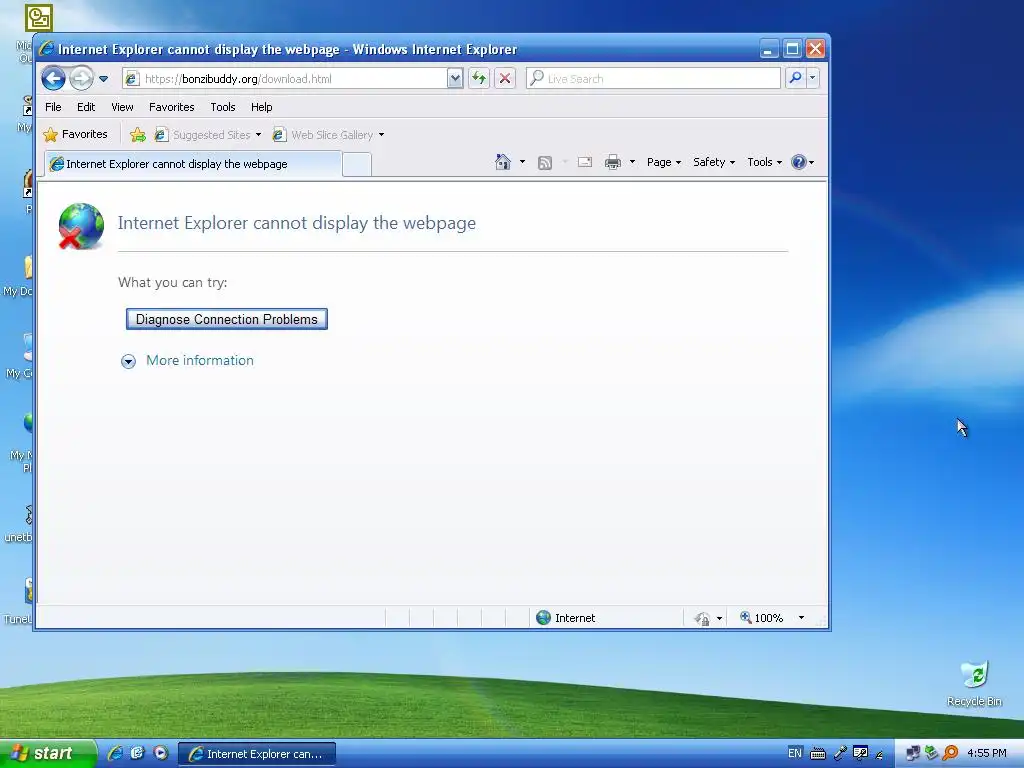The width and height of the screenshot is (1024, 768).
Task: Expand the More information arrow circle
Action: [128, 361]
